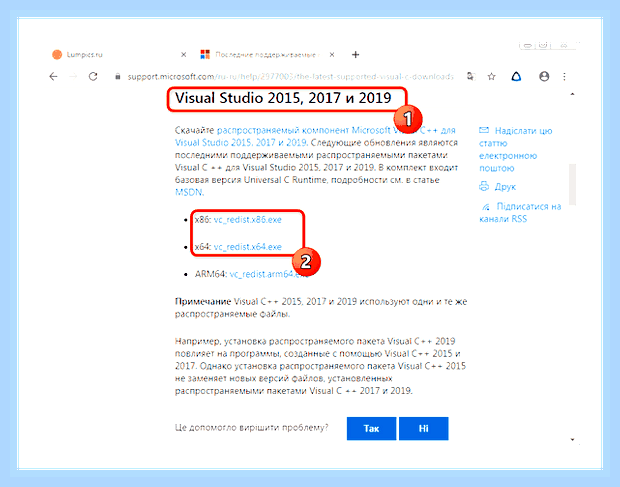This screenshot has width=620, height=487.
Task: Click 'Це допомогло вирішити проблему?' text
Action: [251, 428]
